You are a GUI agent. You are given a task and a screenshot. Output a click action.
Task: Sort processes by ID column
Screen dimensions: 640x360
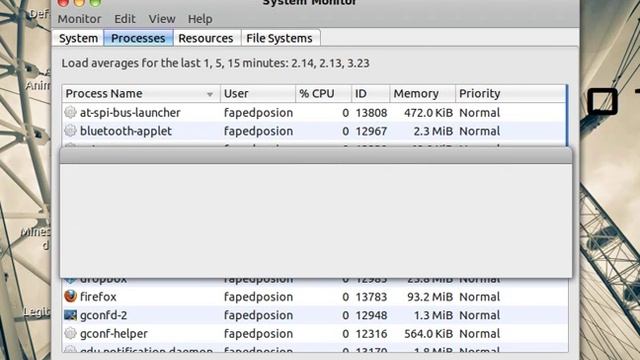(x=370, y=93)
